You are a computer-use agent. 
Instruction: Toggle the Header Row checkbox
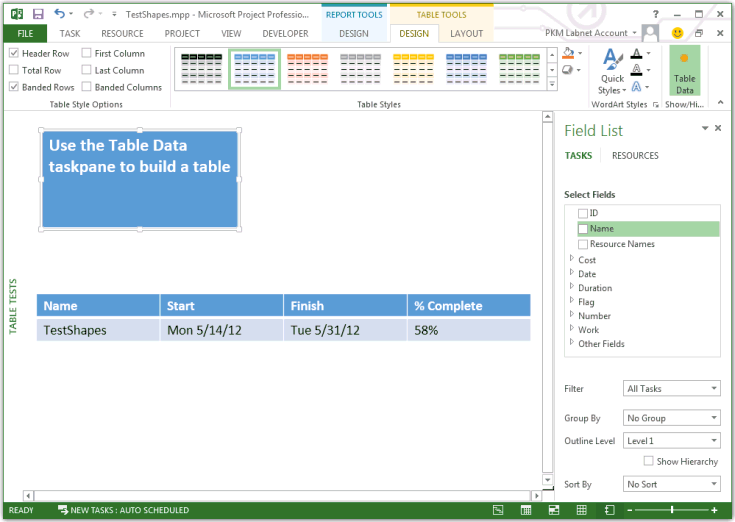(x=14, y=53)
